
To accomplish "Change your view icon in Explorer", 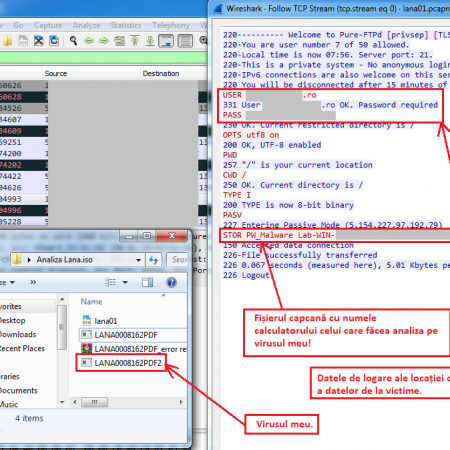I will pos(111,282).
